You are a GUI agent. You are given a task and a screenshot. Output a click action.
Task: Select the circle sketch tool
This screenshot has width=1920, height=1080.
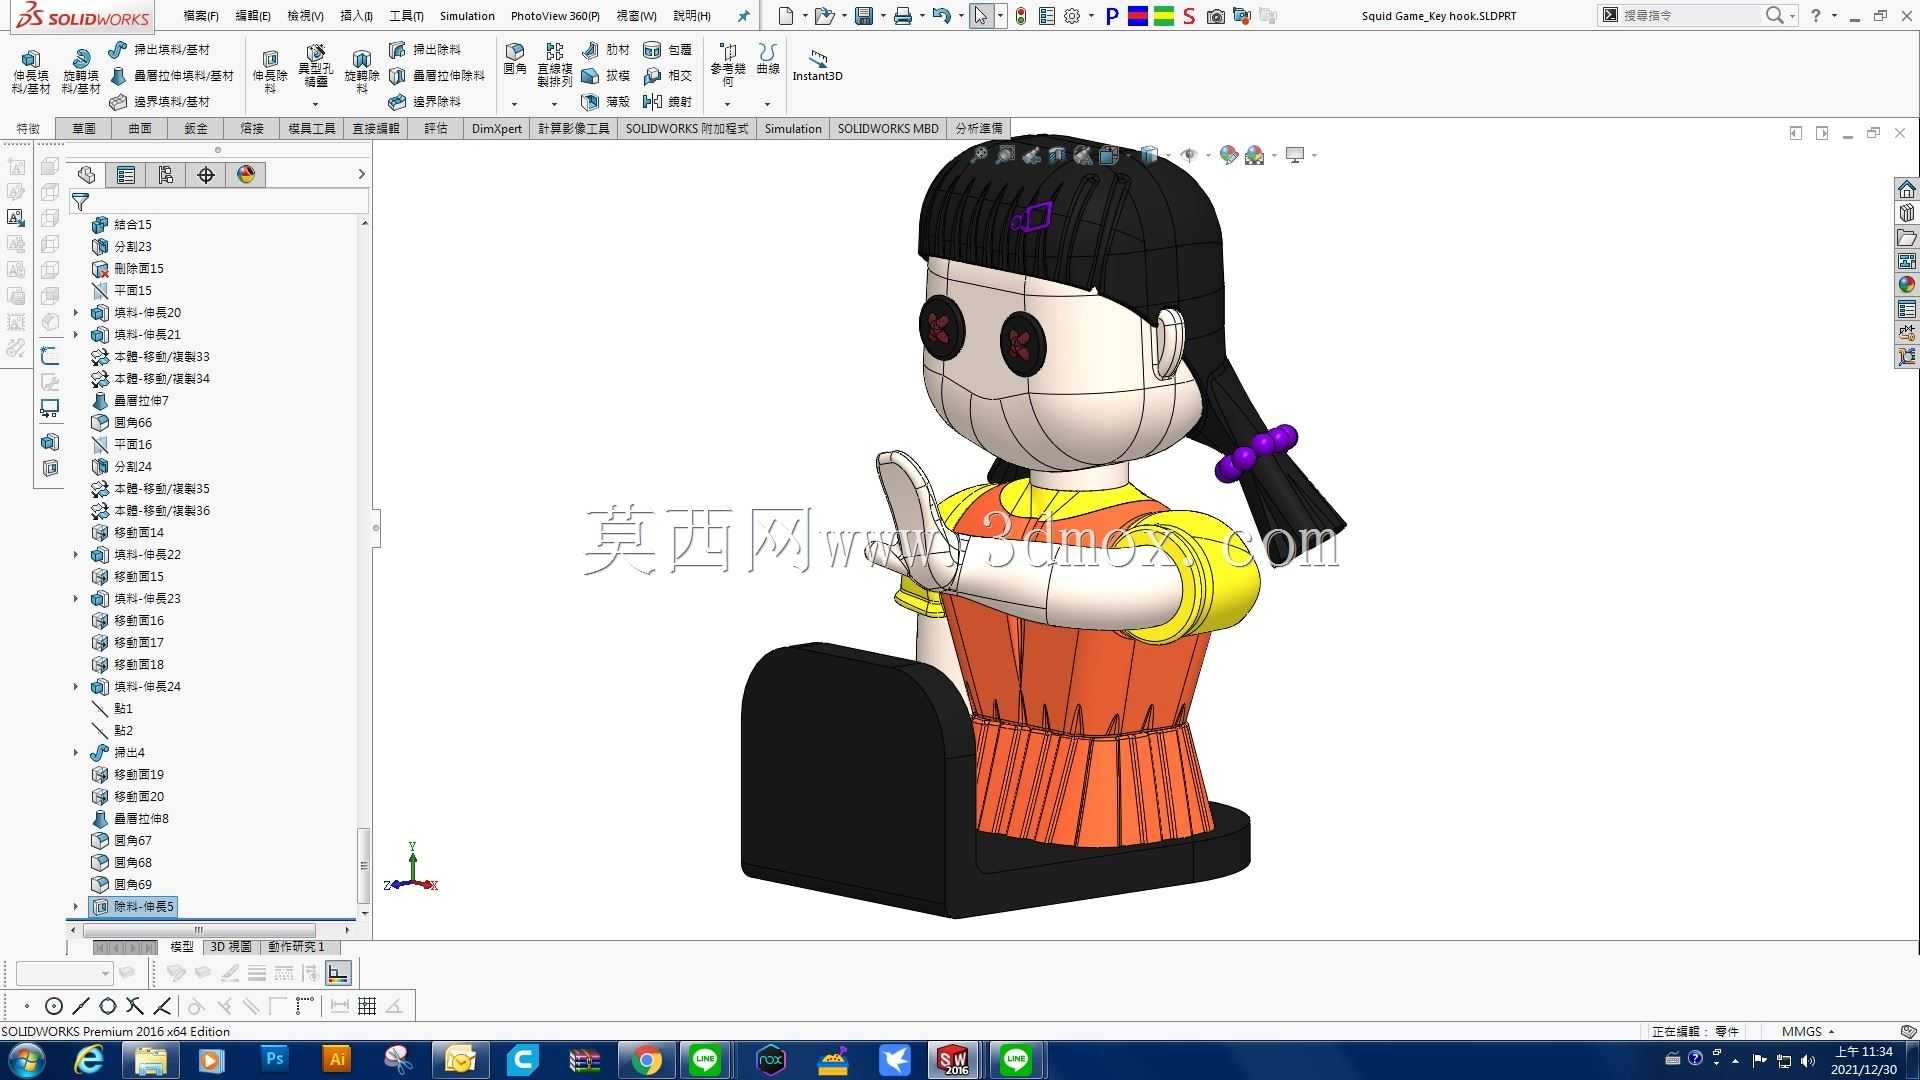pos(54,1006)
